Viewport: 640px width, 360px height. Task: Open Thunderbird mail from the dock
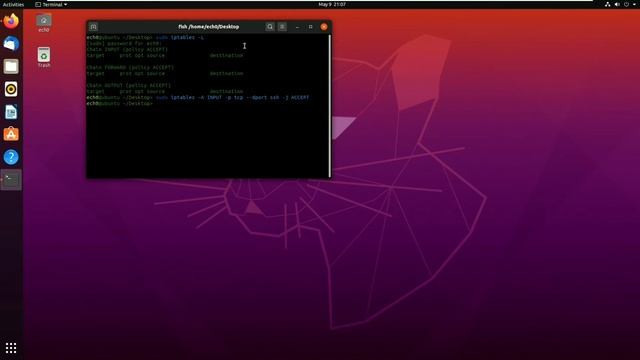11,44
